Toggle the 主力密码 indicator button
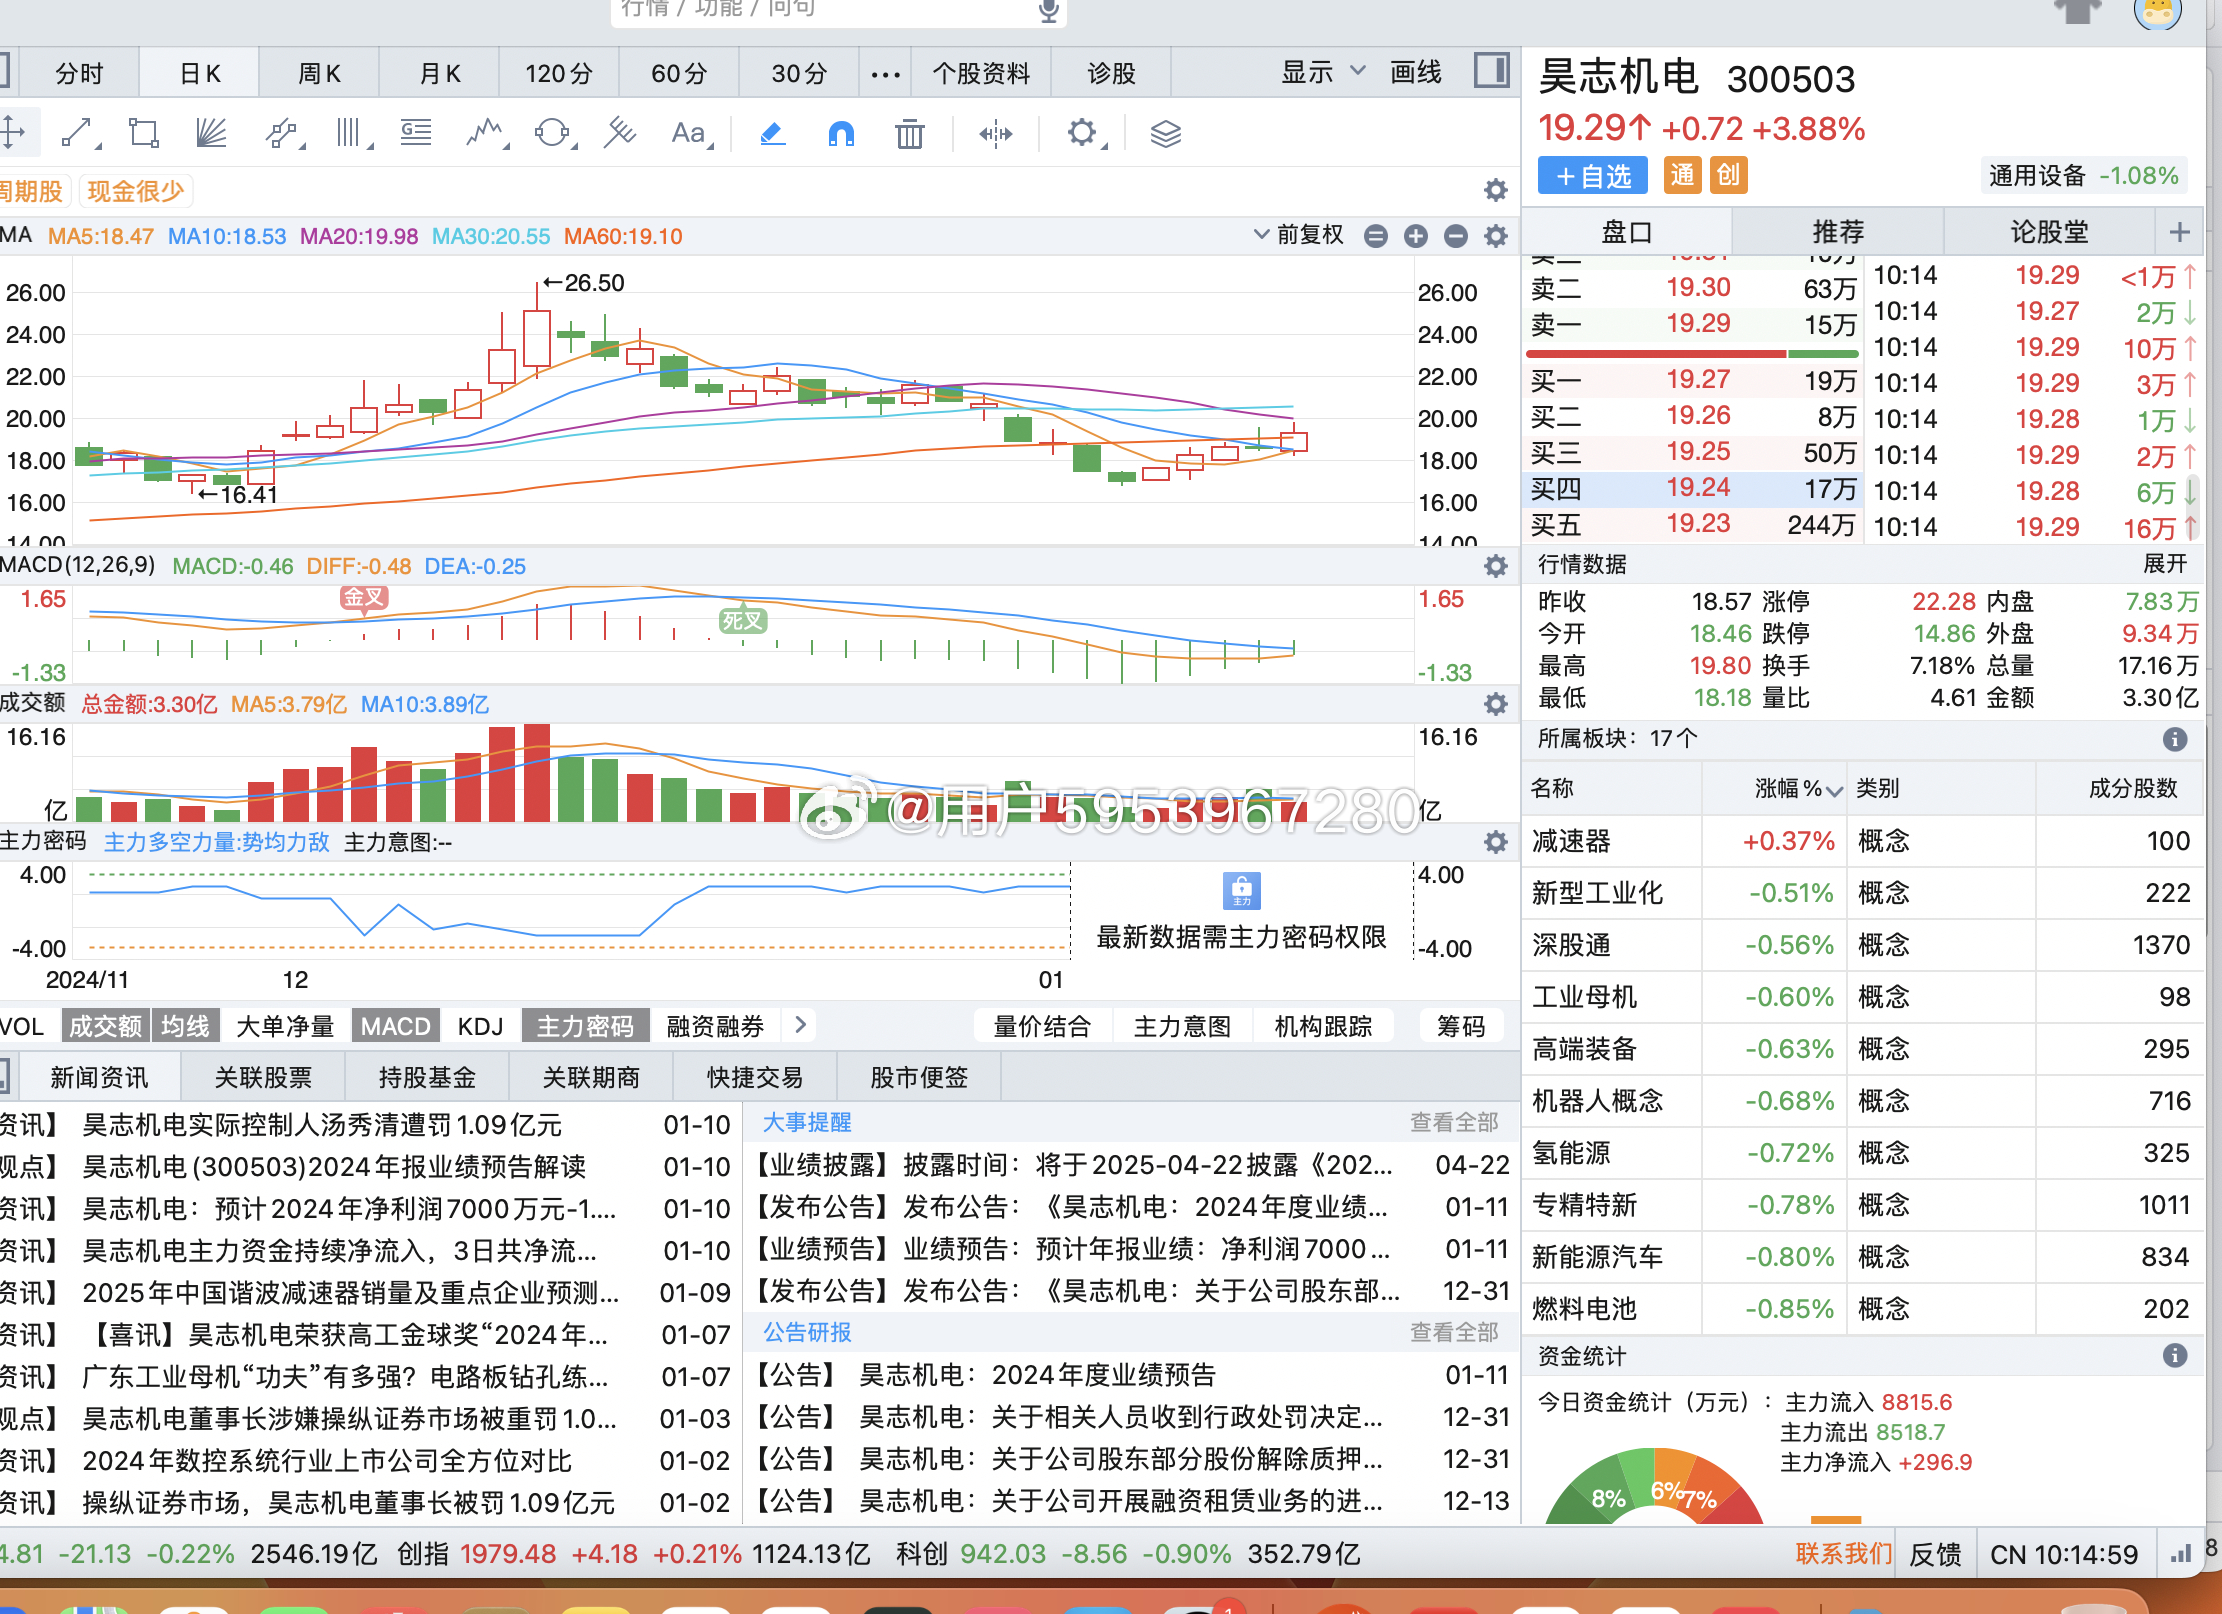 [585, 1026]
